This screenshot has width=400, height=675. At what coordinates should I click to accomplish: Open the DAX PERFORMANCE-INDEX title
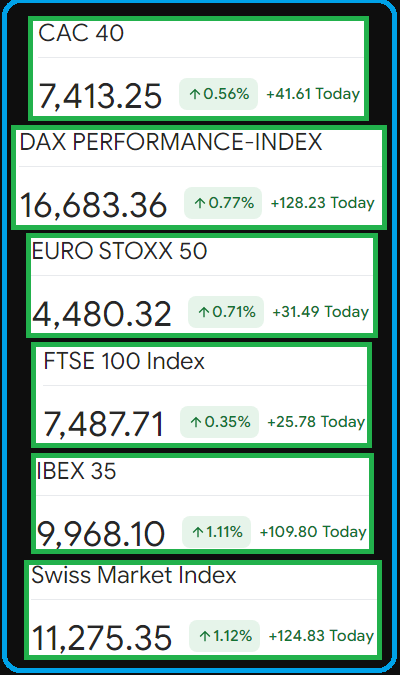(171, 142)
